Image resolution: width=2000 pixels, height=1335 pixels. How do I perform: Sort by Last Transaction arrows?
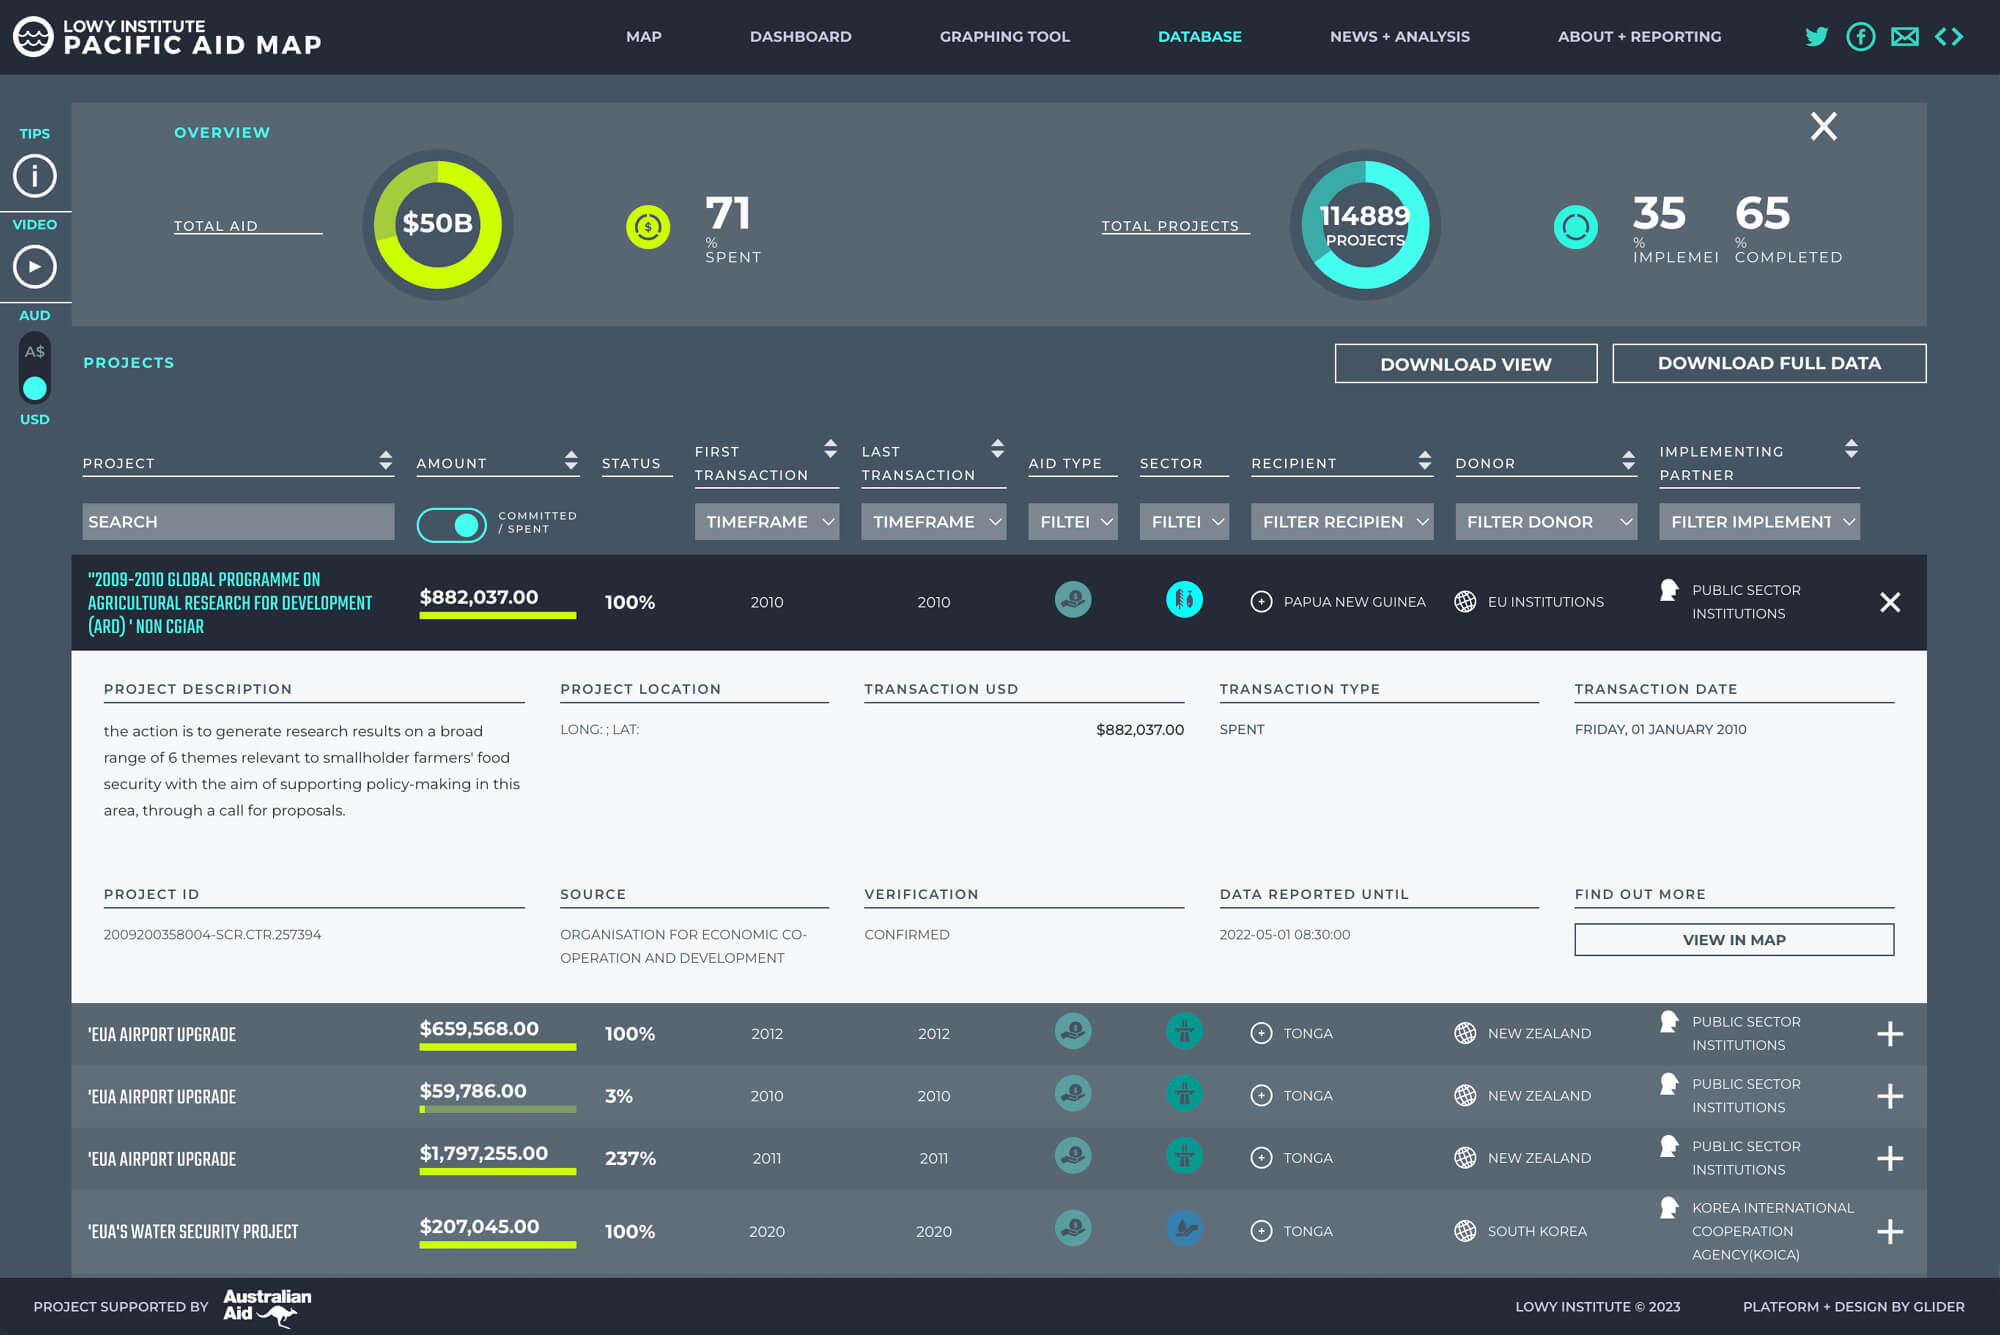point(997,448)
